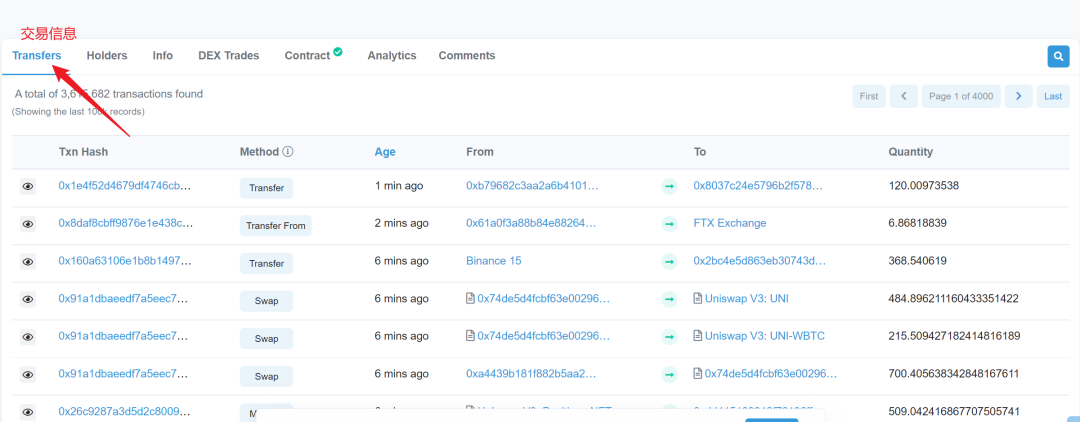Image resolution: width=1080 pixels, height=422 pixels.
Task: Toggle eye icon for the 0x8daf8cbff9876e1e438c transaction
Action: click(28, 224)
